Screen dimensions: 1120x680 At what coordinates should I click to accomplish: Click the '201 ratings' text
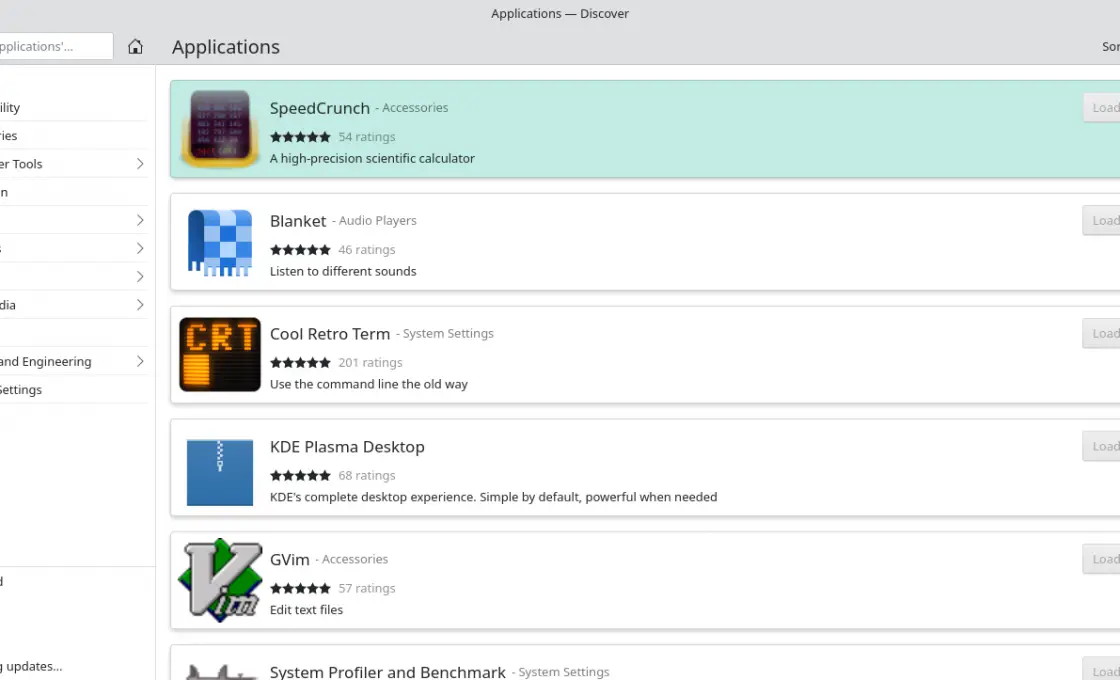[370, 362]
